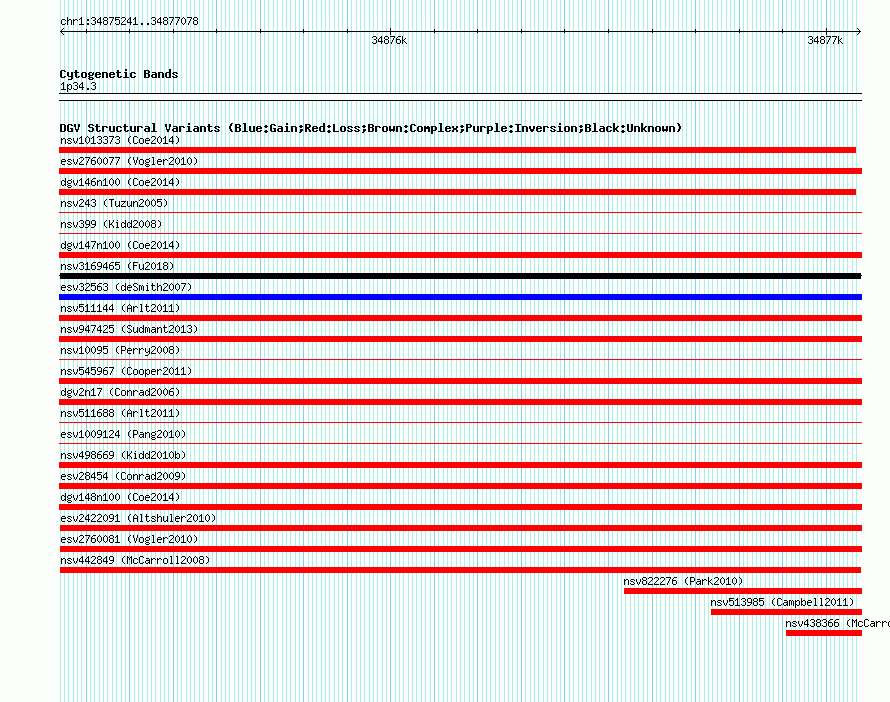Select the nsv545967 (Cooper2011) label
Screen dimensions: 890x702
pos(126,371)
